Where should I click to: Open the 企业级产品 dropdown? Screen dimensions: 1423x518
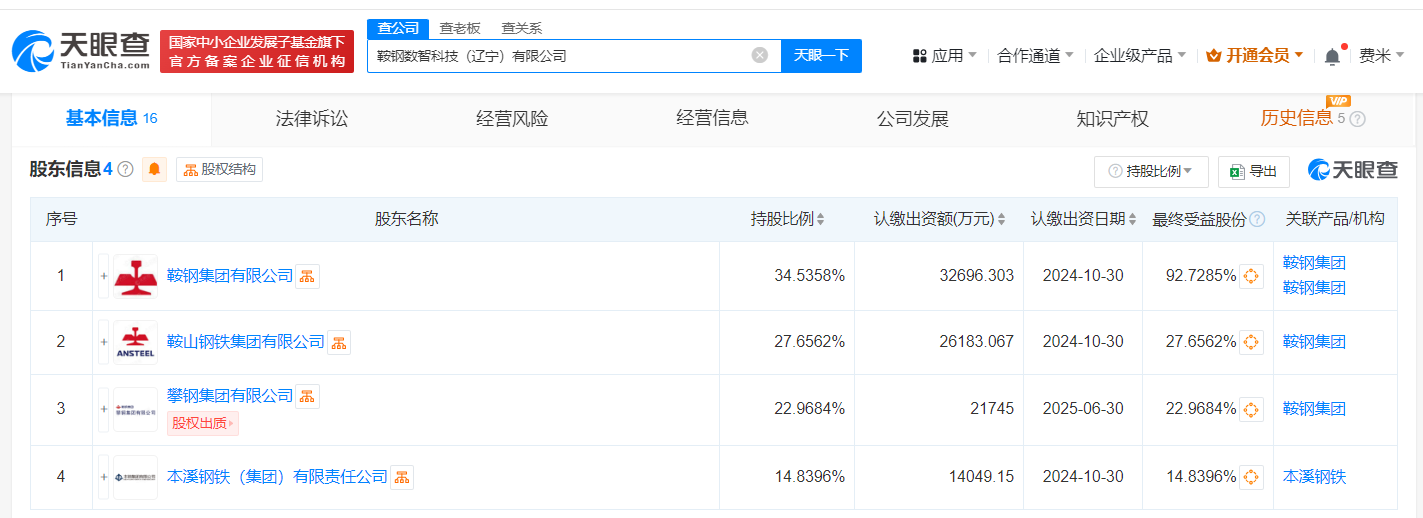[x=1139, y=56]
